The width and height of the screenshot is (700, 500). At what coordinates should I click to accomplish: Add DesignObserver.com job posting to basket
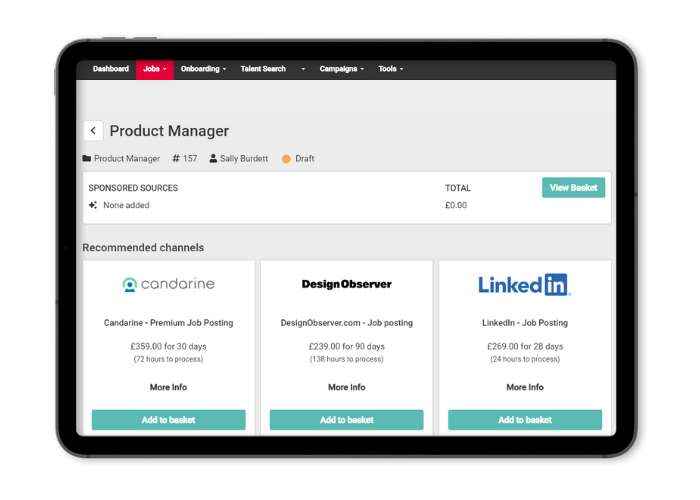click(346, 420)
